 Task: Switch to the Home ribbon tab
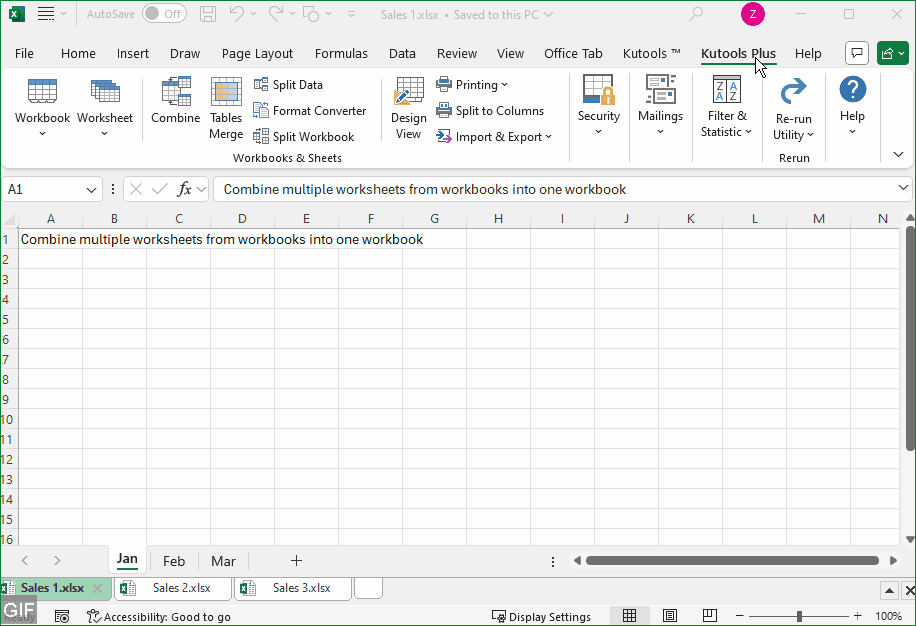pyautogui.click(x=78, y=53)
